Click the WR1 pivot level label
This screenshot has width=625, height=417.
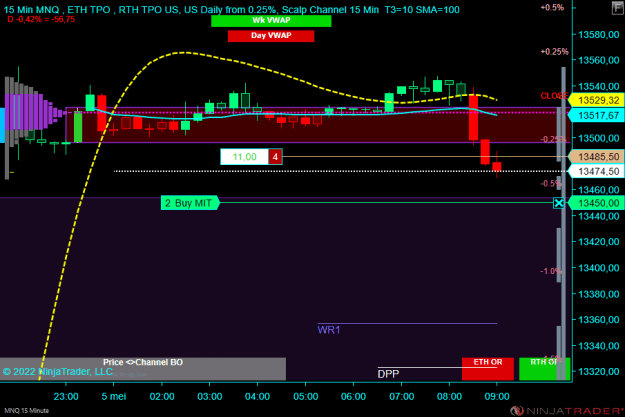329,330
